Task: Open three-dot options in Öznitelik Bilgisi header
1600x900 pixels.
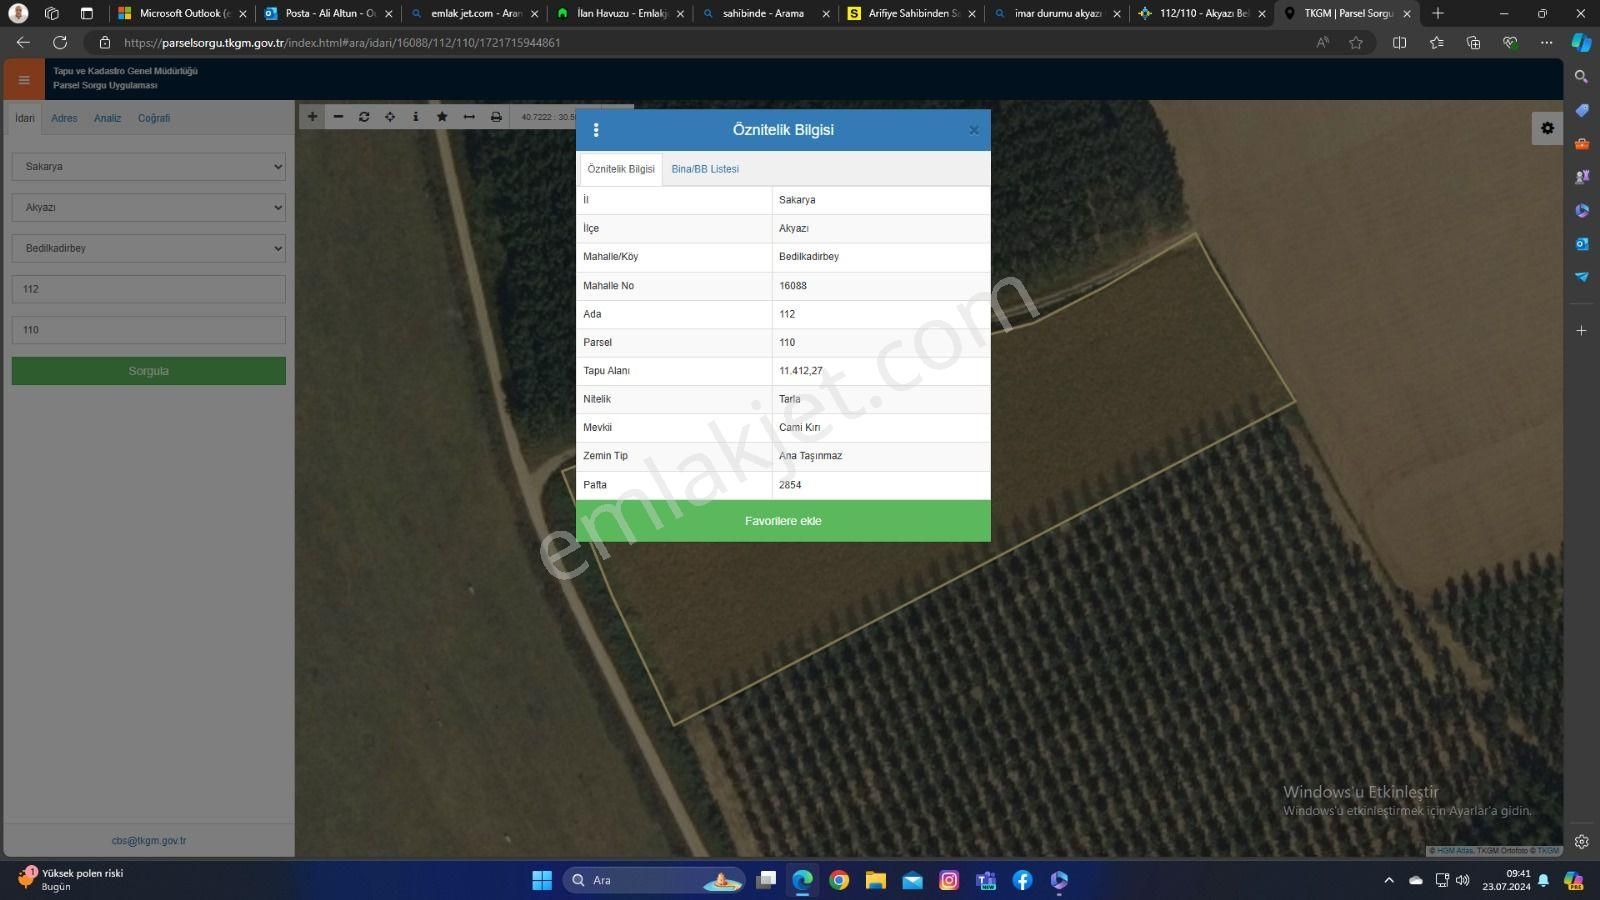Action: click(x=596, y=130)
